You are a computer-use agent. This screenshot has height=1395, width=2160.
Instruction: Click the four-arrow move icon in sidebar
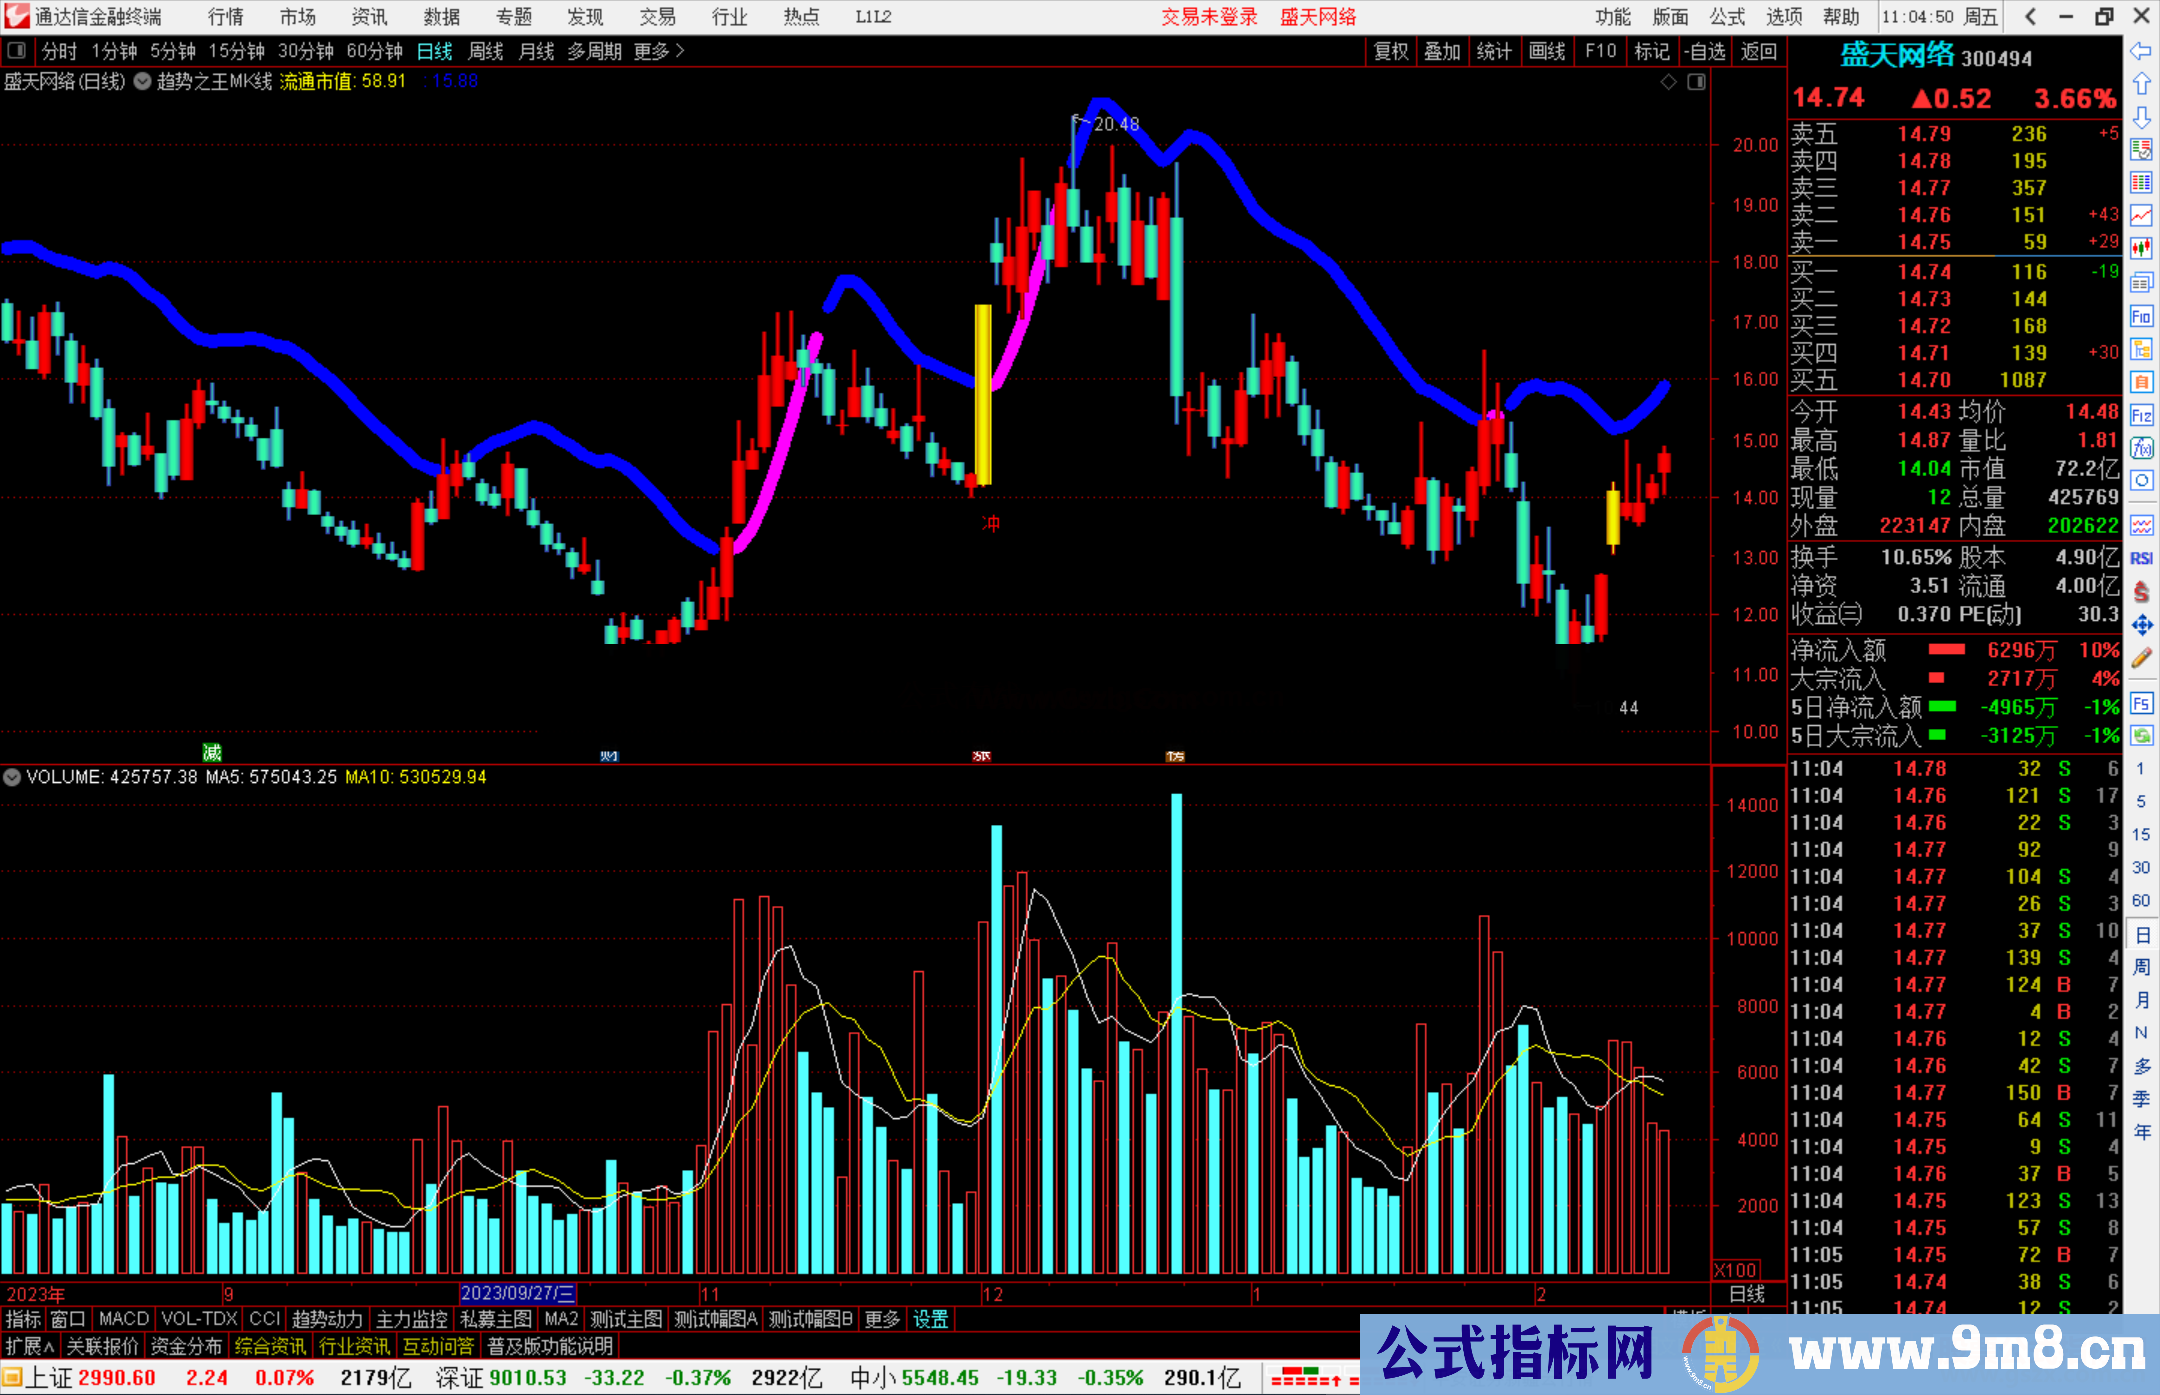click(x=2141, y=625)
